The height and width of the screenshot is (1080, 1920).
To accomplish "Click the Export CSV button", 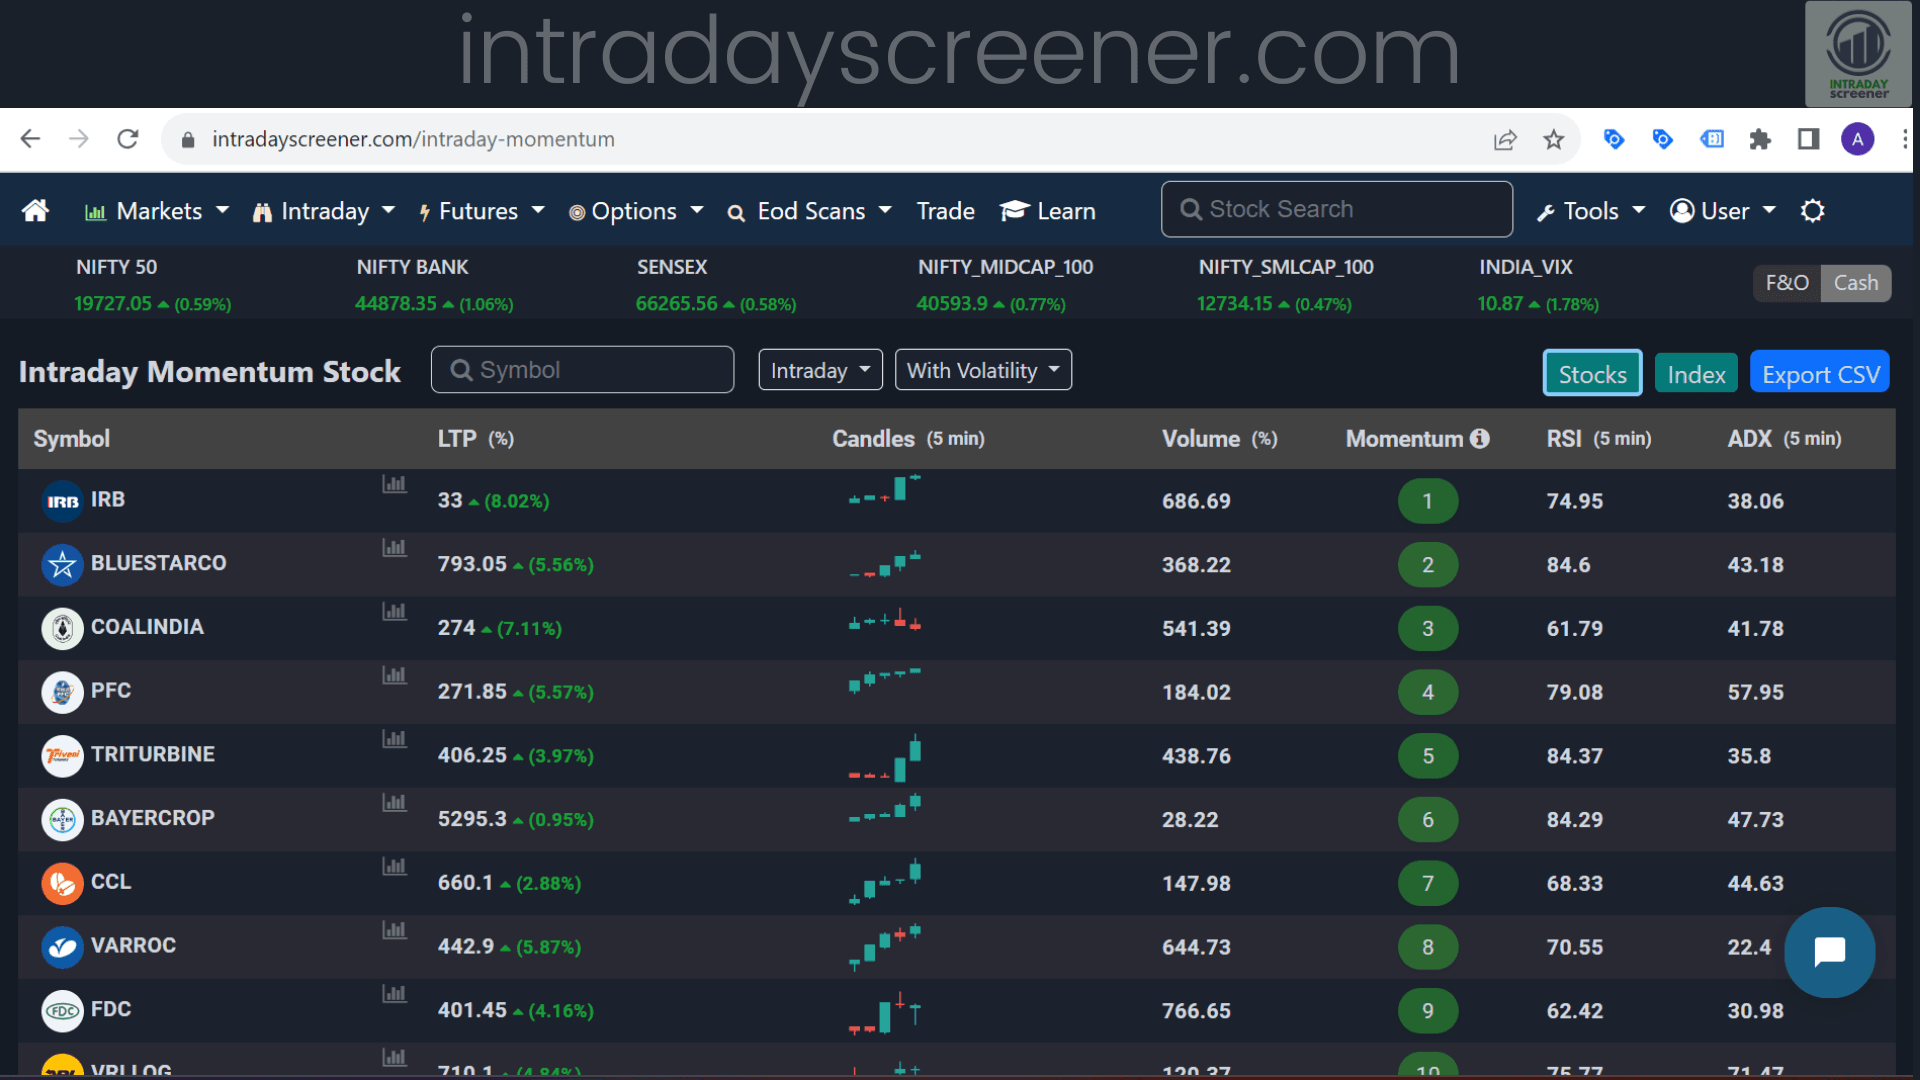I will click(x=1819, y=372).
